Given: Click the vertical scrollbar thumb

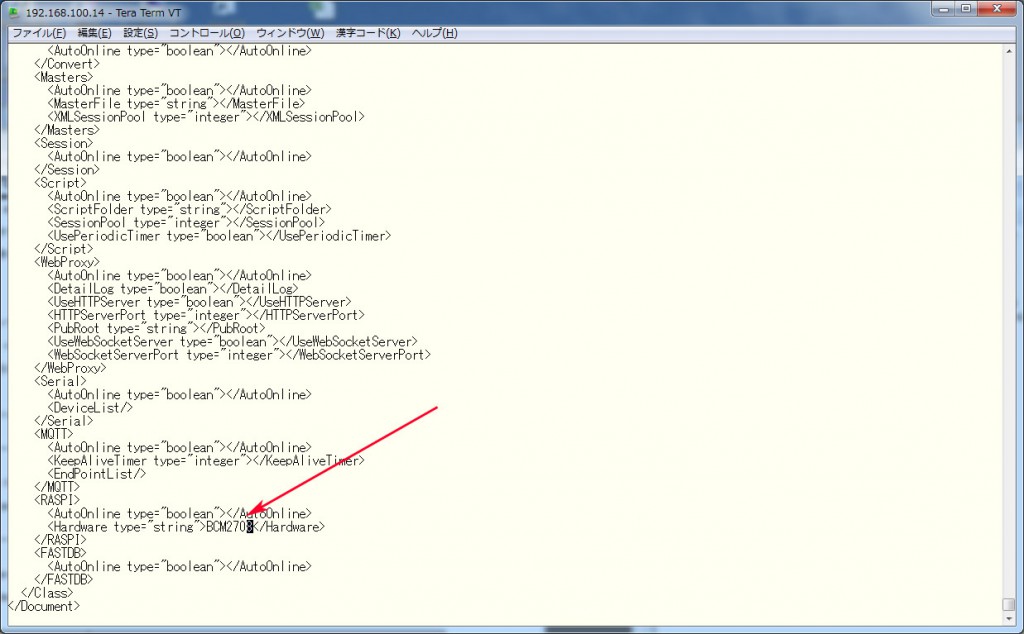Looking at the screenshot, I should (x=1010, y=605).
